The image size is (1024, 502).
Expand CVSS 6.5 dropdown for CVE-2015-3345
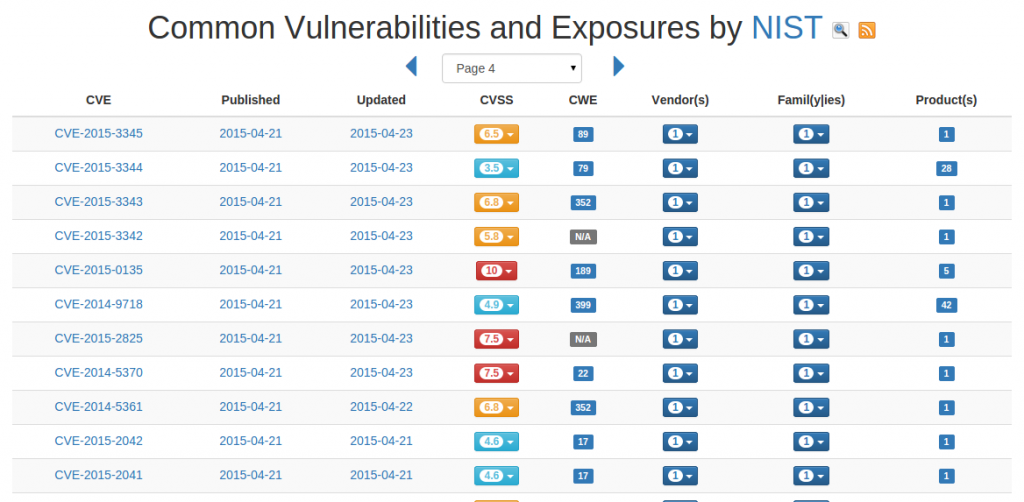point(496,134)
